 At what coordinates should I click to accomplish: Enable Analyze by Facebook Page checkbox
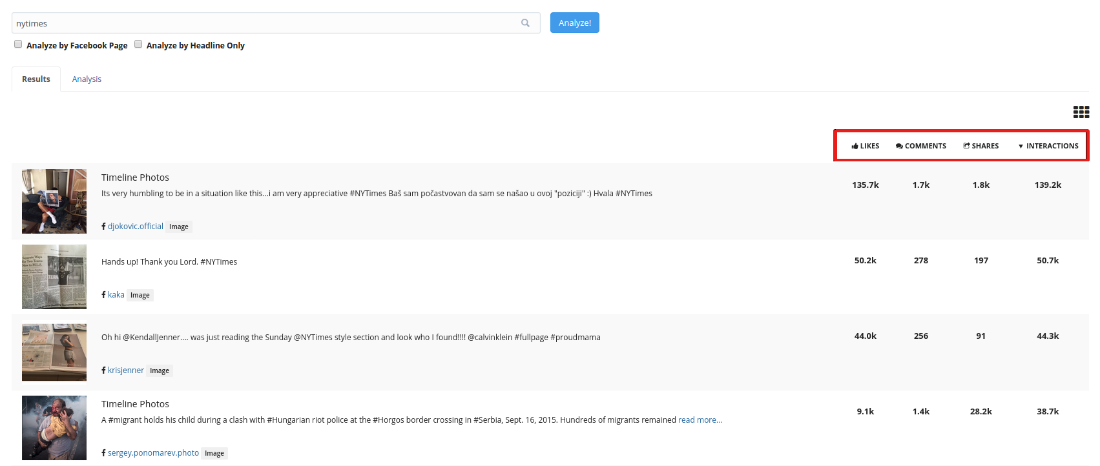(18, 44)
